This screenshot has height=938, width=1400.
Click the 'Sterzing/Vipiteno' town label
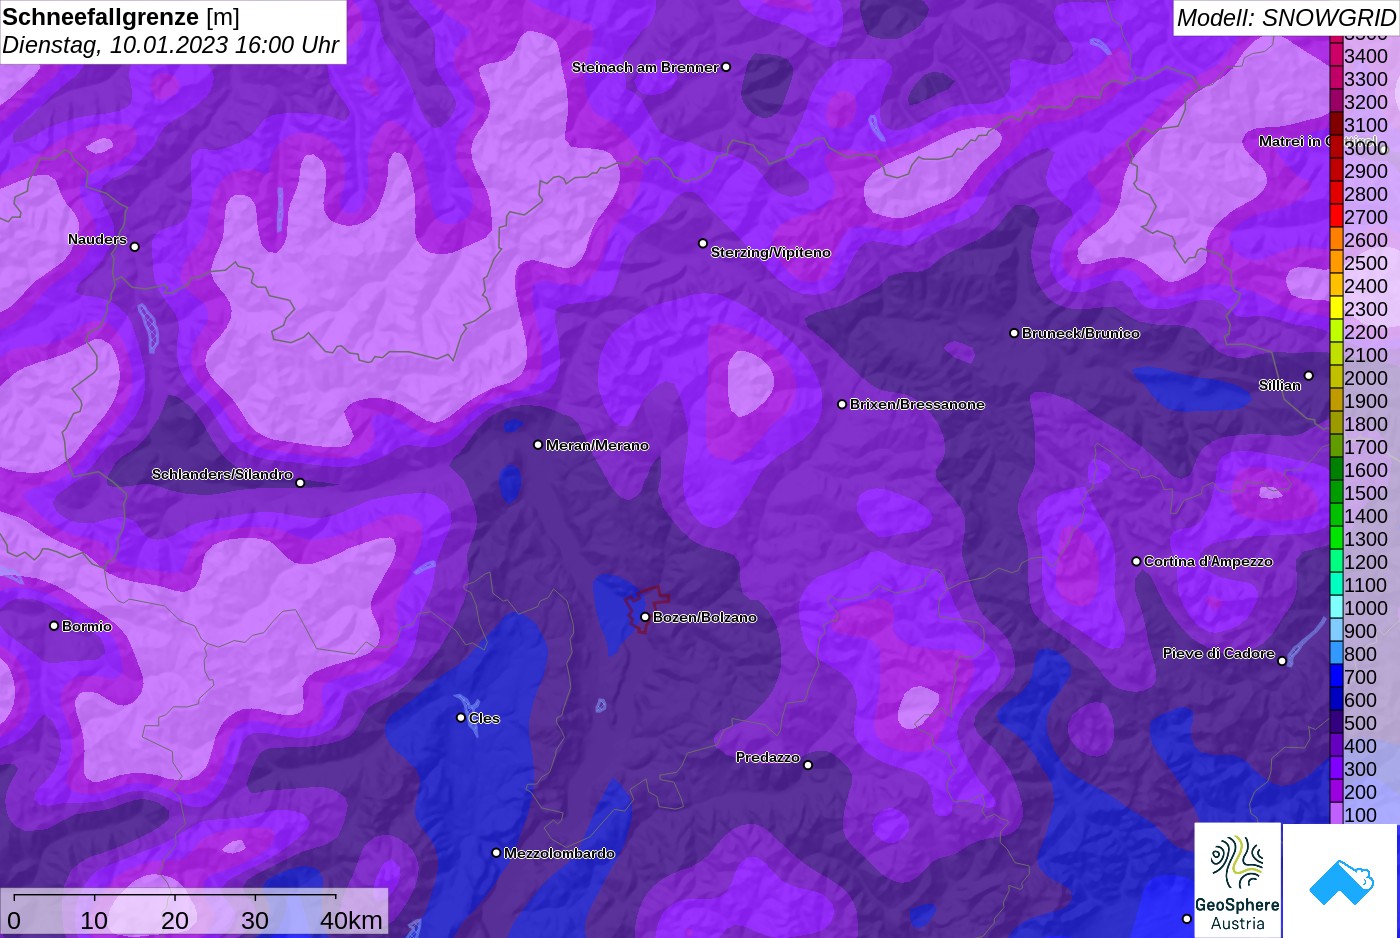(x=771, y=253)
